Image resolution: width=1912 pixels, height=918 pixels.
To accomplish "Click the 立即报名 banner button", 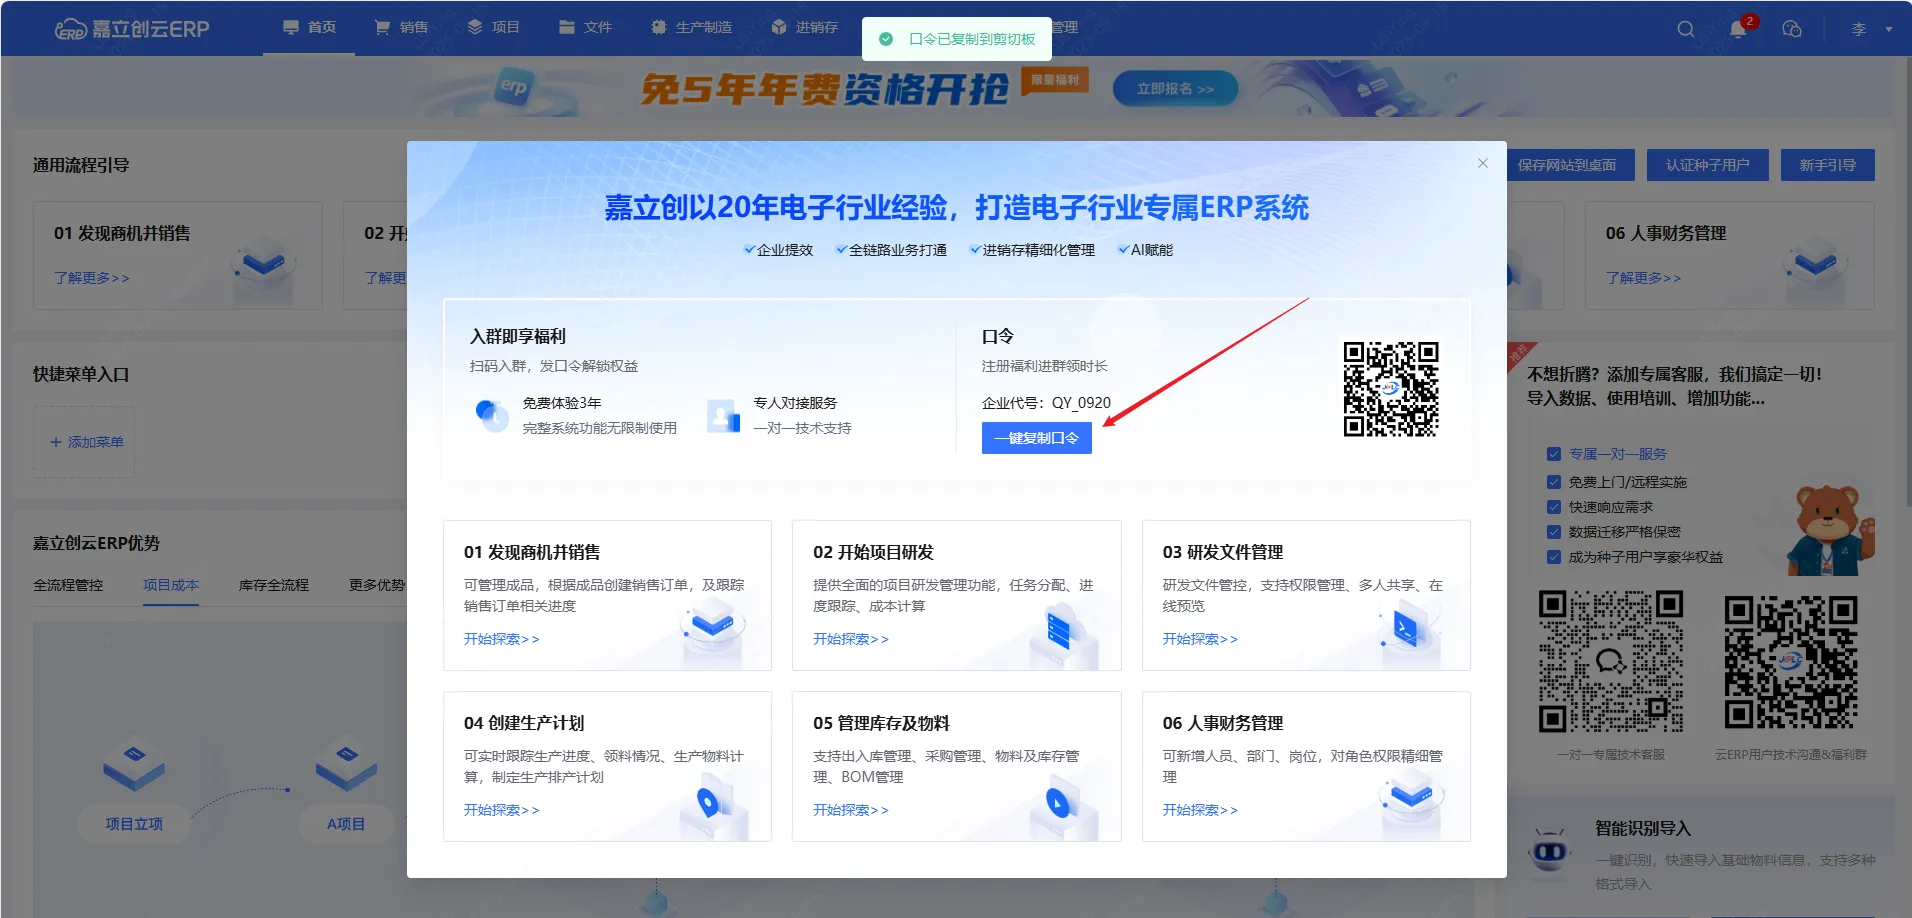I will 1175,89.
